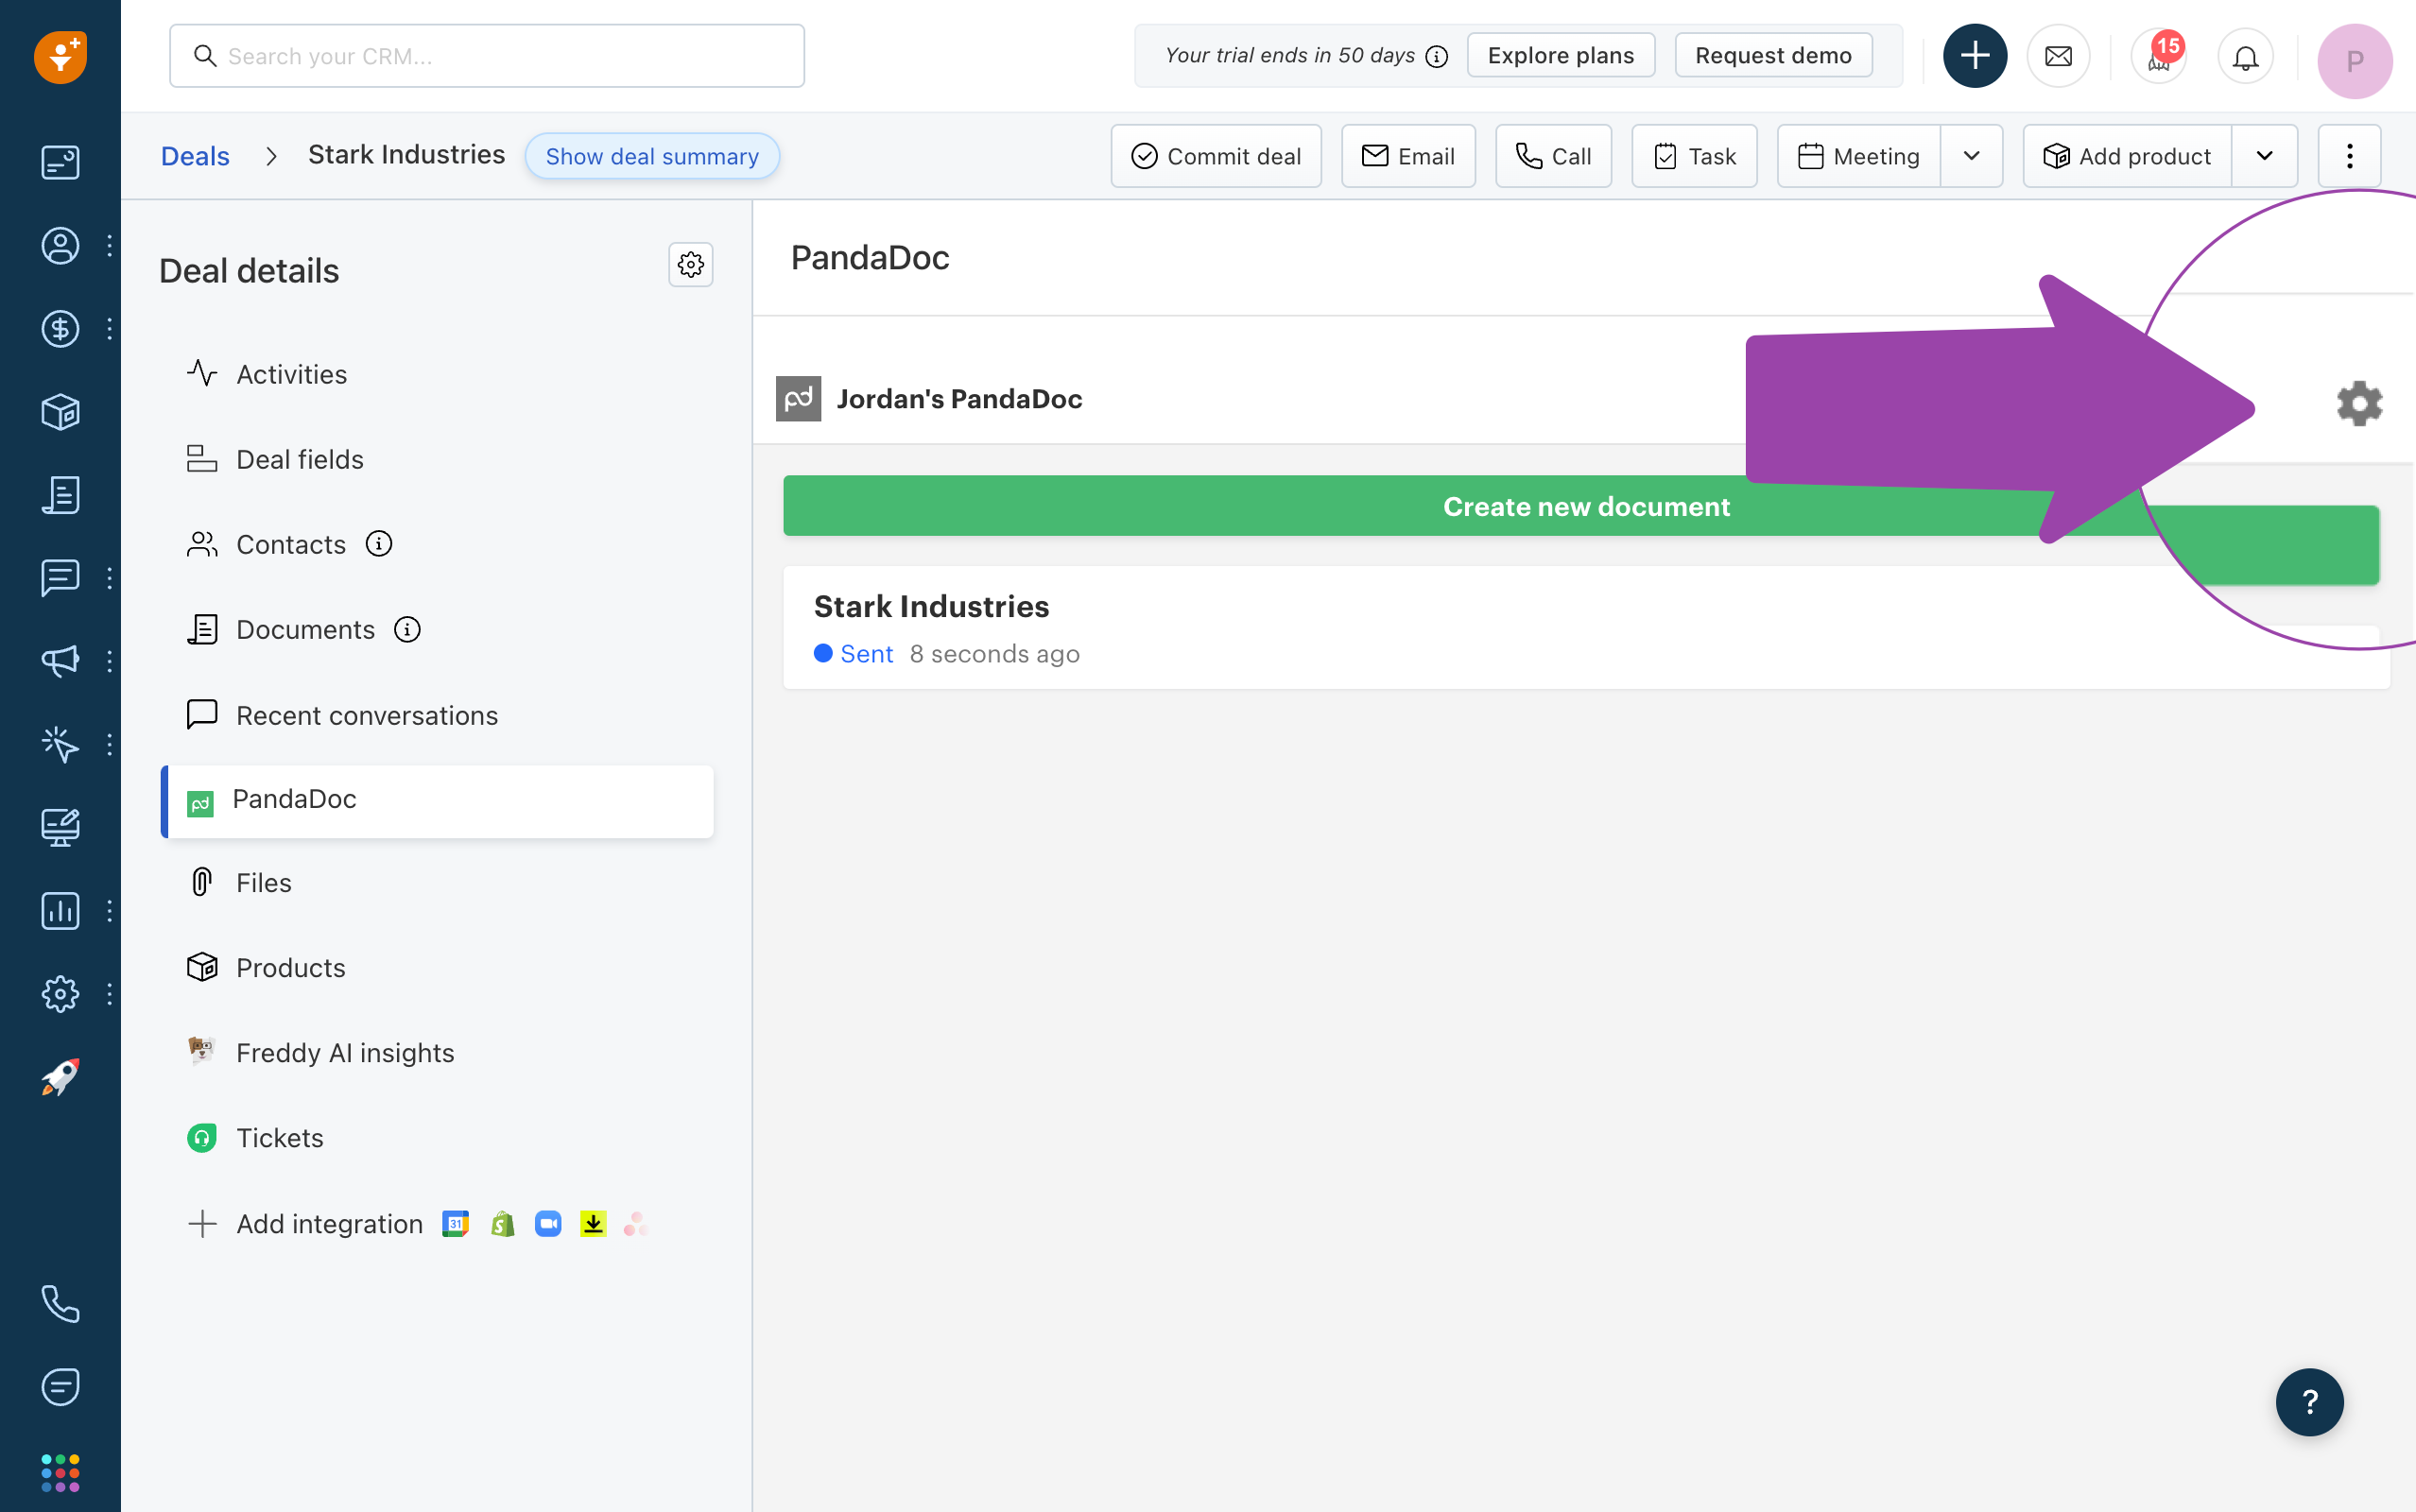
Task: Open the help question mark button
Action: pyautogui.click(x=2309, y=1401)
